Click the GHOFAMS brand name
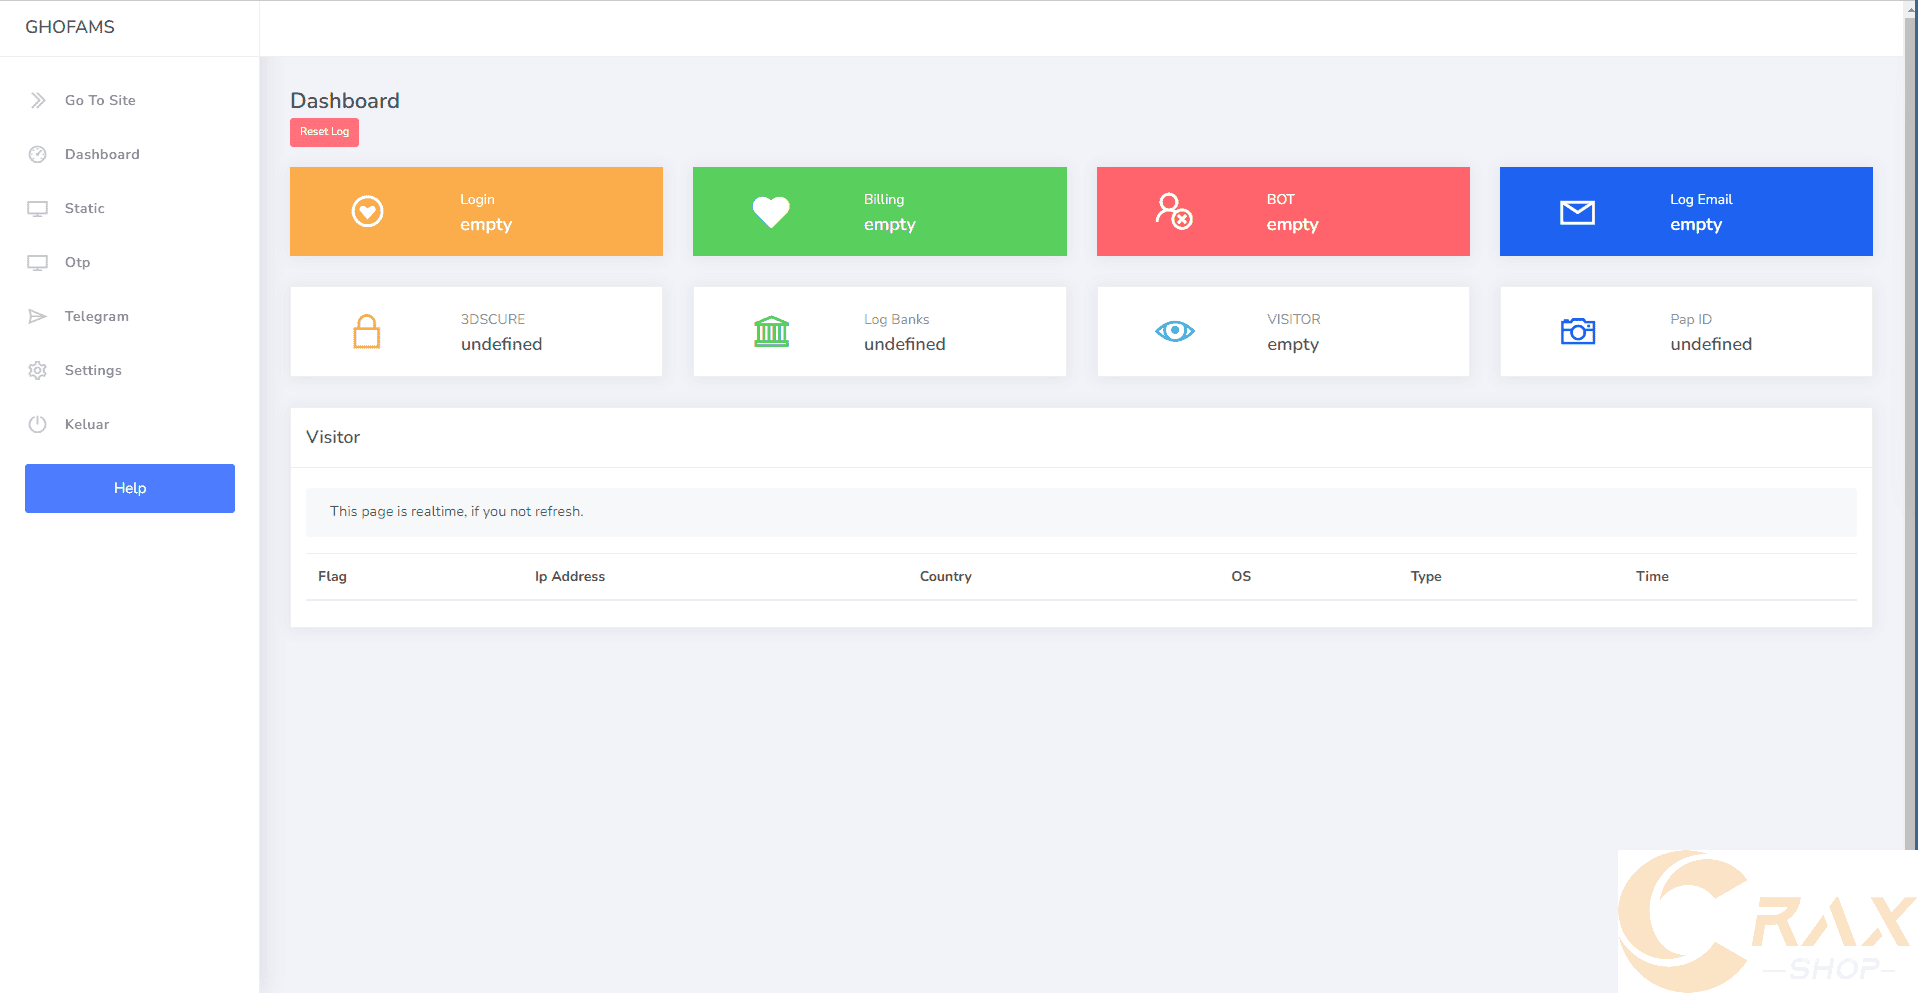The image size is (1918, 993). click(70, 27)
